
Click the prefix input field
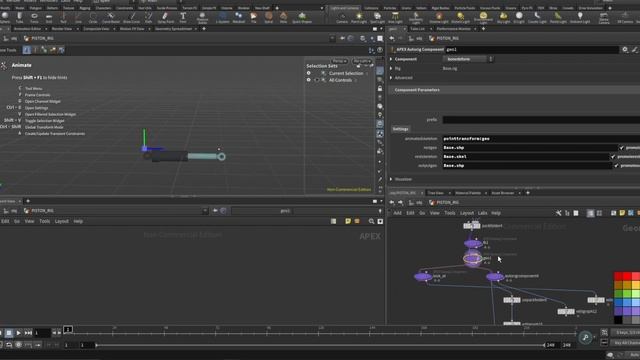pos(541,120)
